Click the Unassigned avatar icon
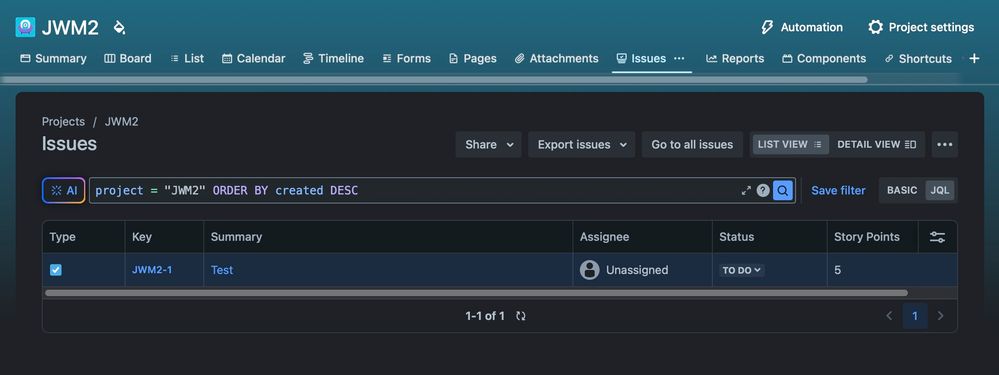The image size is (999, 375). pos(589,270)
